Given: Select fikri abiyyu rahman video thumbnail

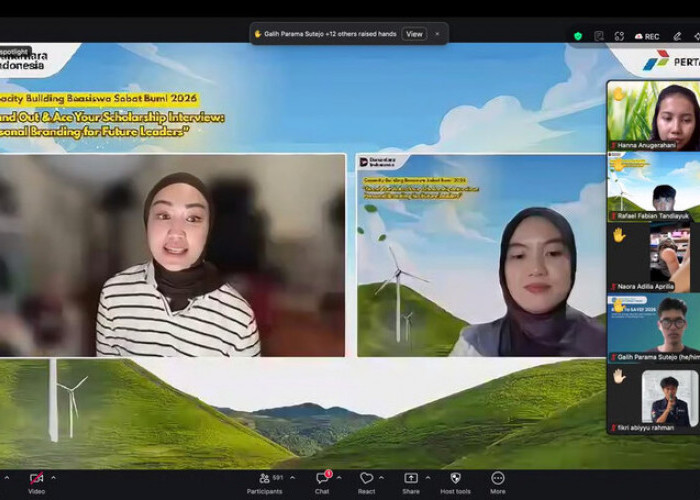Looking at the screenshot, I should (x=654, y=398).
